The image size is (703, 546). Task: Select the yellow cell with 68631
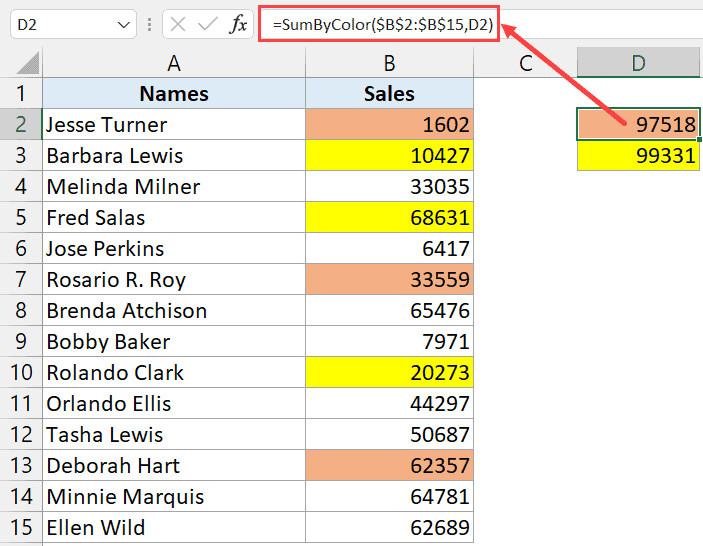click(x=389, y=218)
